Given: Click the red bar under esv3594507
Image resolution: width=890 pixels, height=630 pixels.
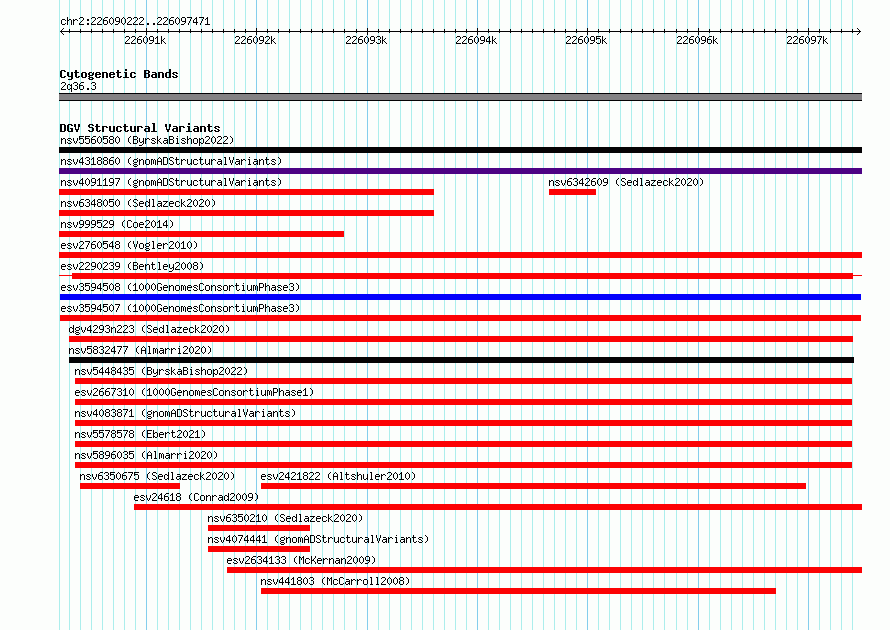Looking at the screenshot, I should pos(460,318).
